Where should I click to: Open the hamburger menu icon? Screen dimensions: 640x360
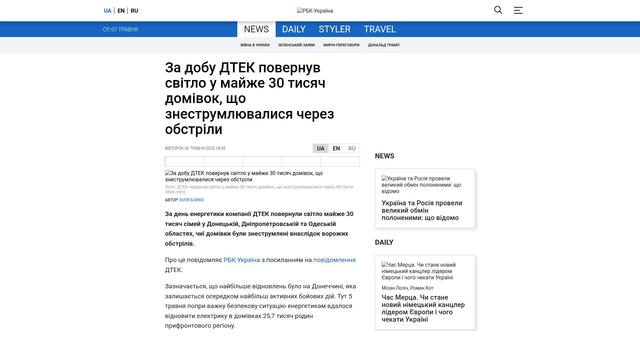[x=518, y=11]
